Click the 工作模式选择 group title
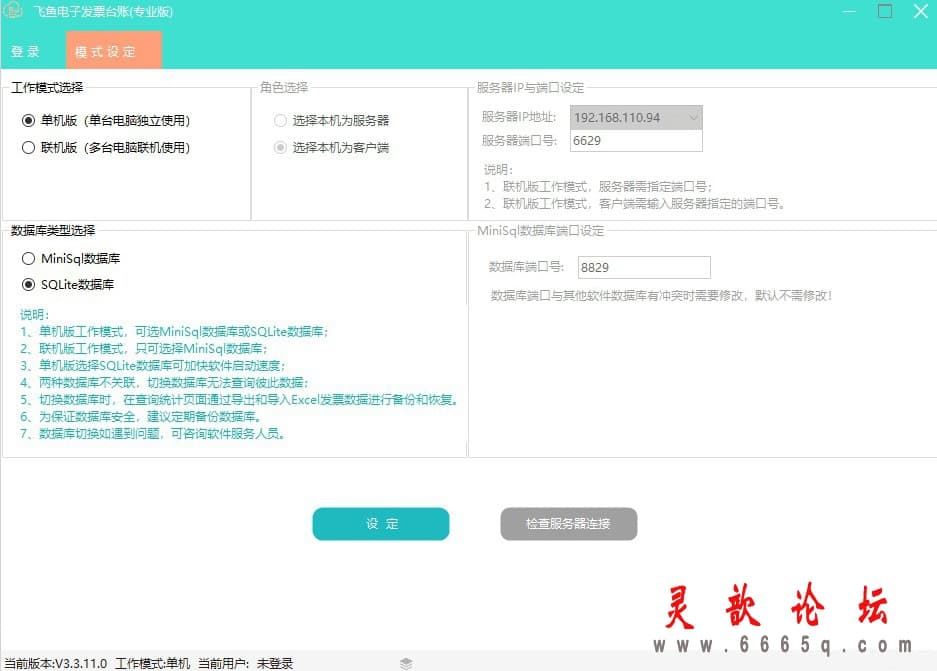This screenshot has height=671, width=937. pyautogui.click(x=47, y=87)
